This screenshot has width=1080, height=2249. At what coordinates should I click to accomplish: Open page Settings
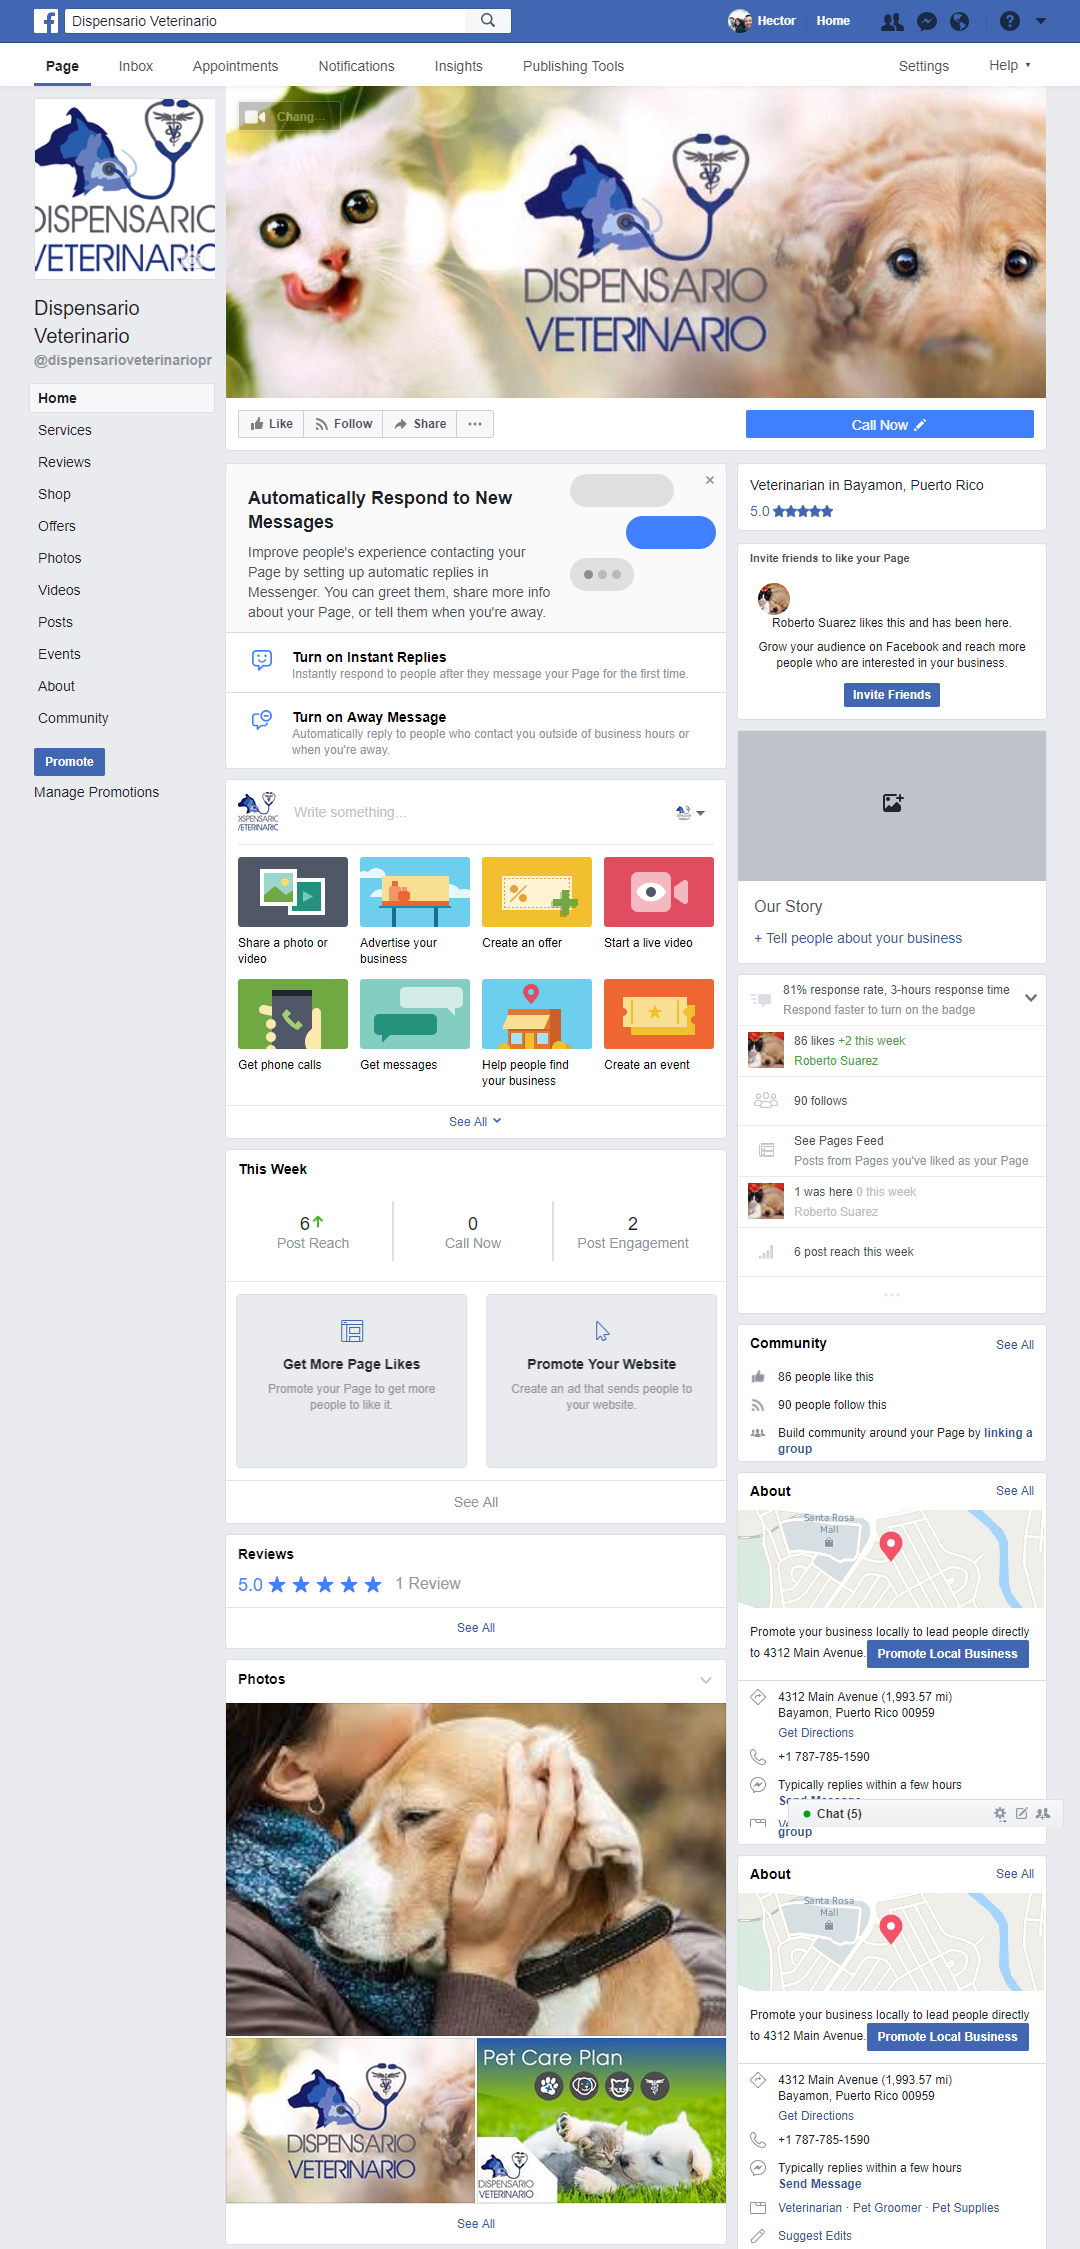(x=924, y=66)
